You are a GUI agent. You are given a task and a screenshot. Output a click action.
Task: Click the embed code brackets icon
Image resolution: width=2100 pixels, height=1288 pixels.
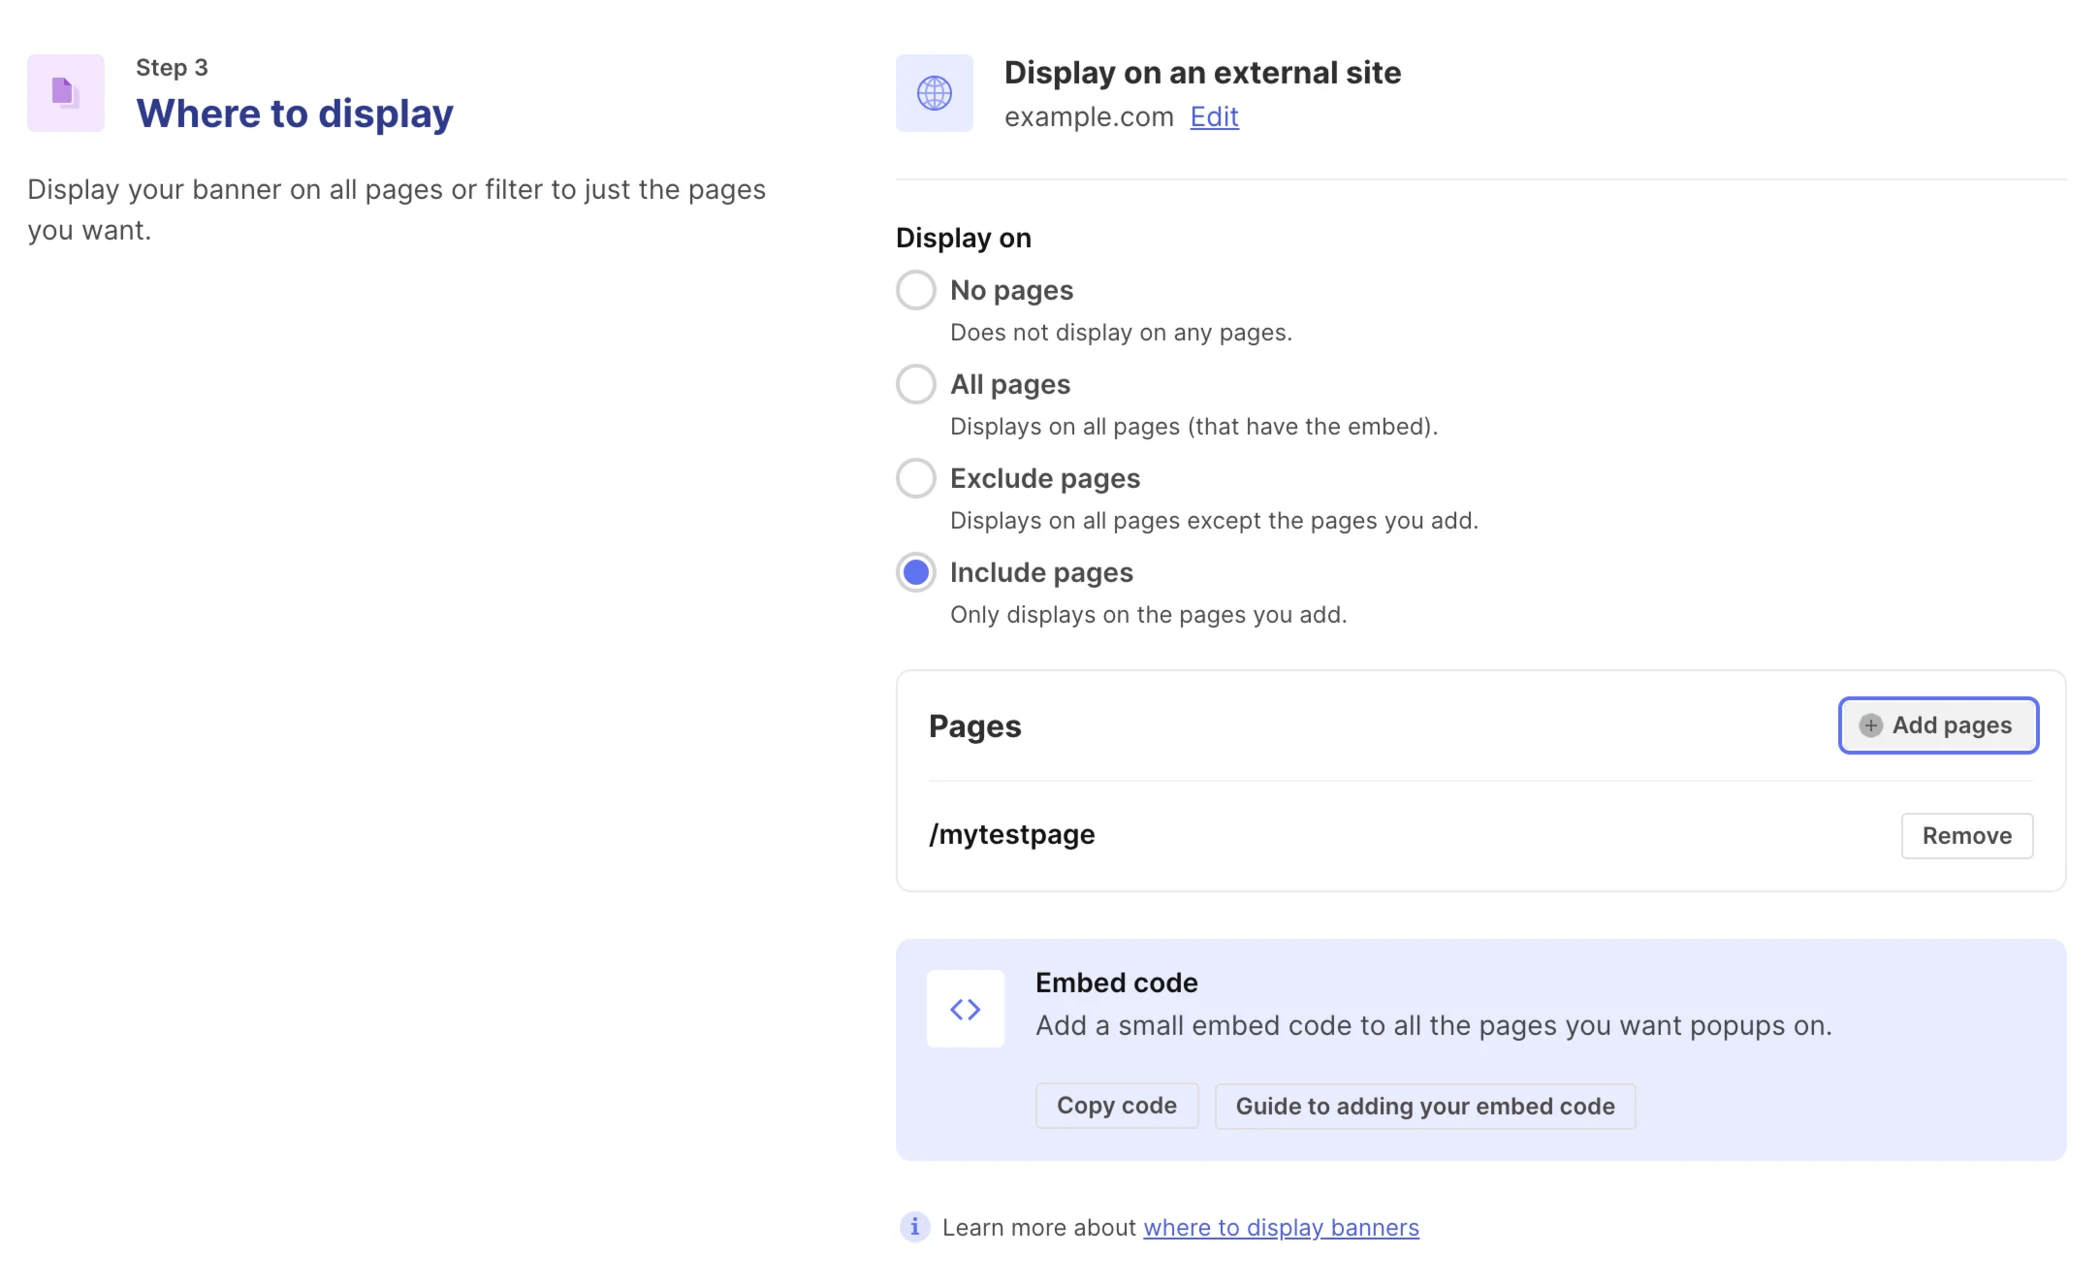[x=965, y=1009]
